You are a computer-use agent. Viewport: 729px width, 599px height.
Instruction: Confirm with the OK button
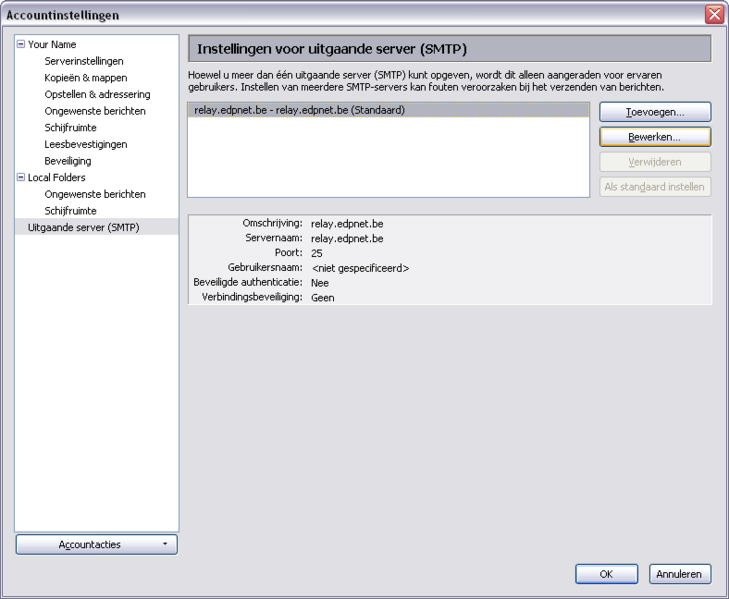click(606, 574)
